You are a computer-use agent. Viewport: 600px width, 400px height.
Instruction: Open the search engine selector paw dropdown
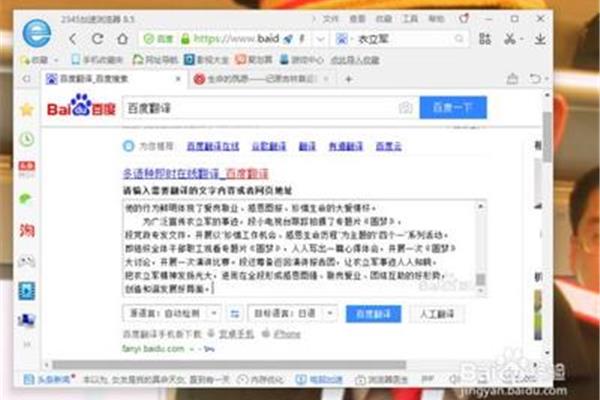pyautogui.click(x=342, y=39)
